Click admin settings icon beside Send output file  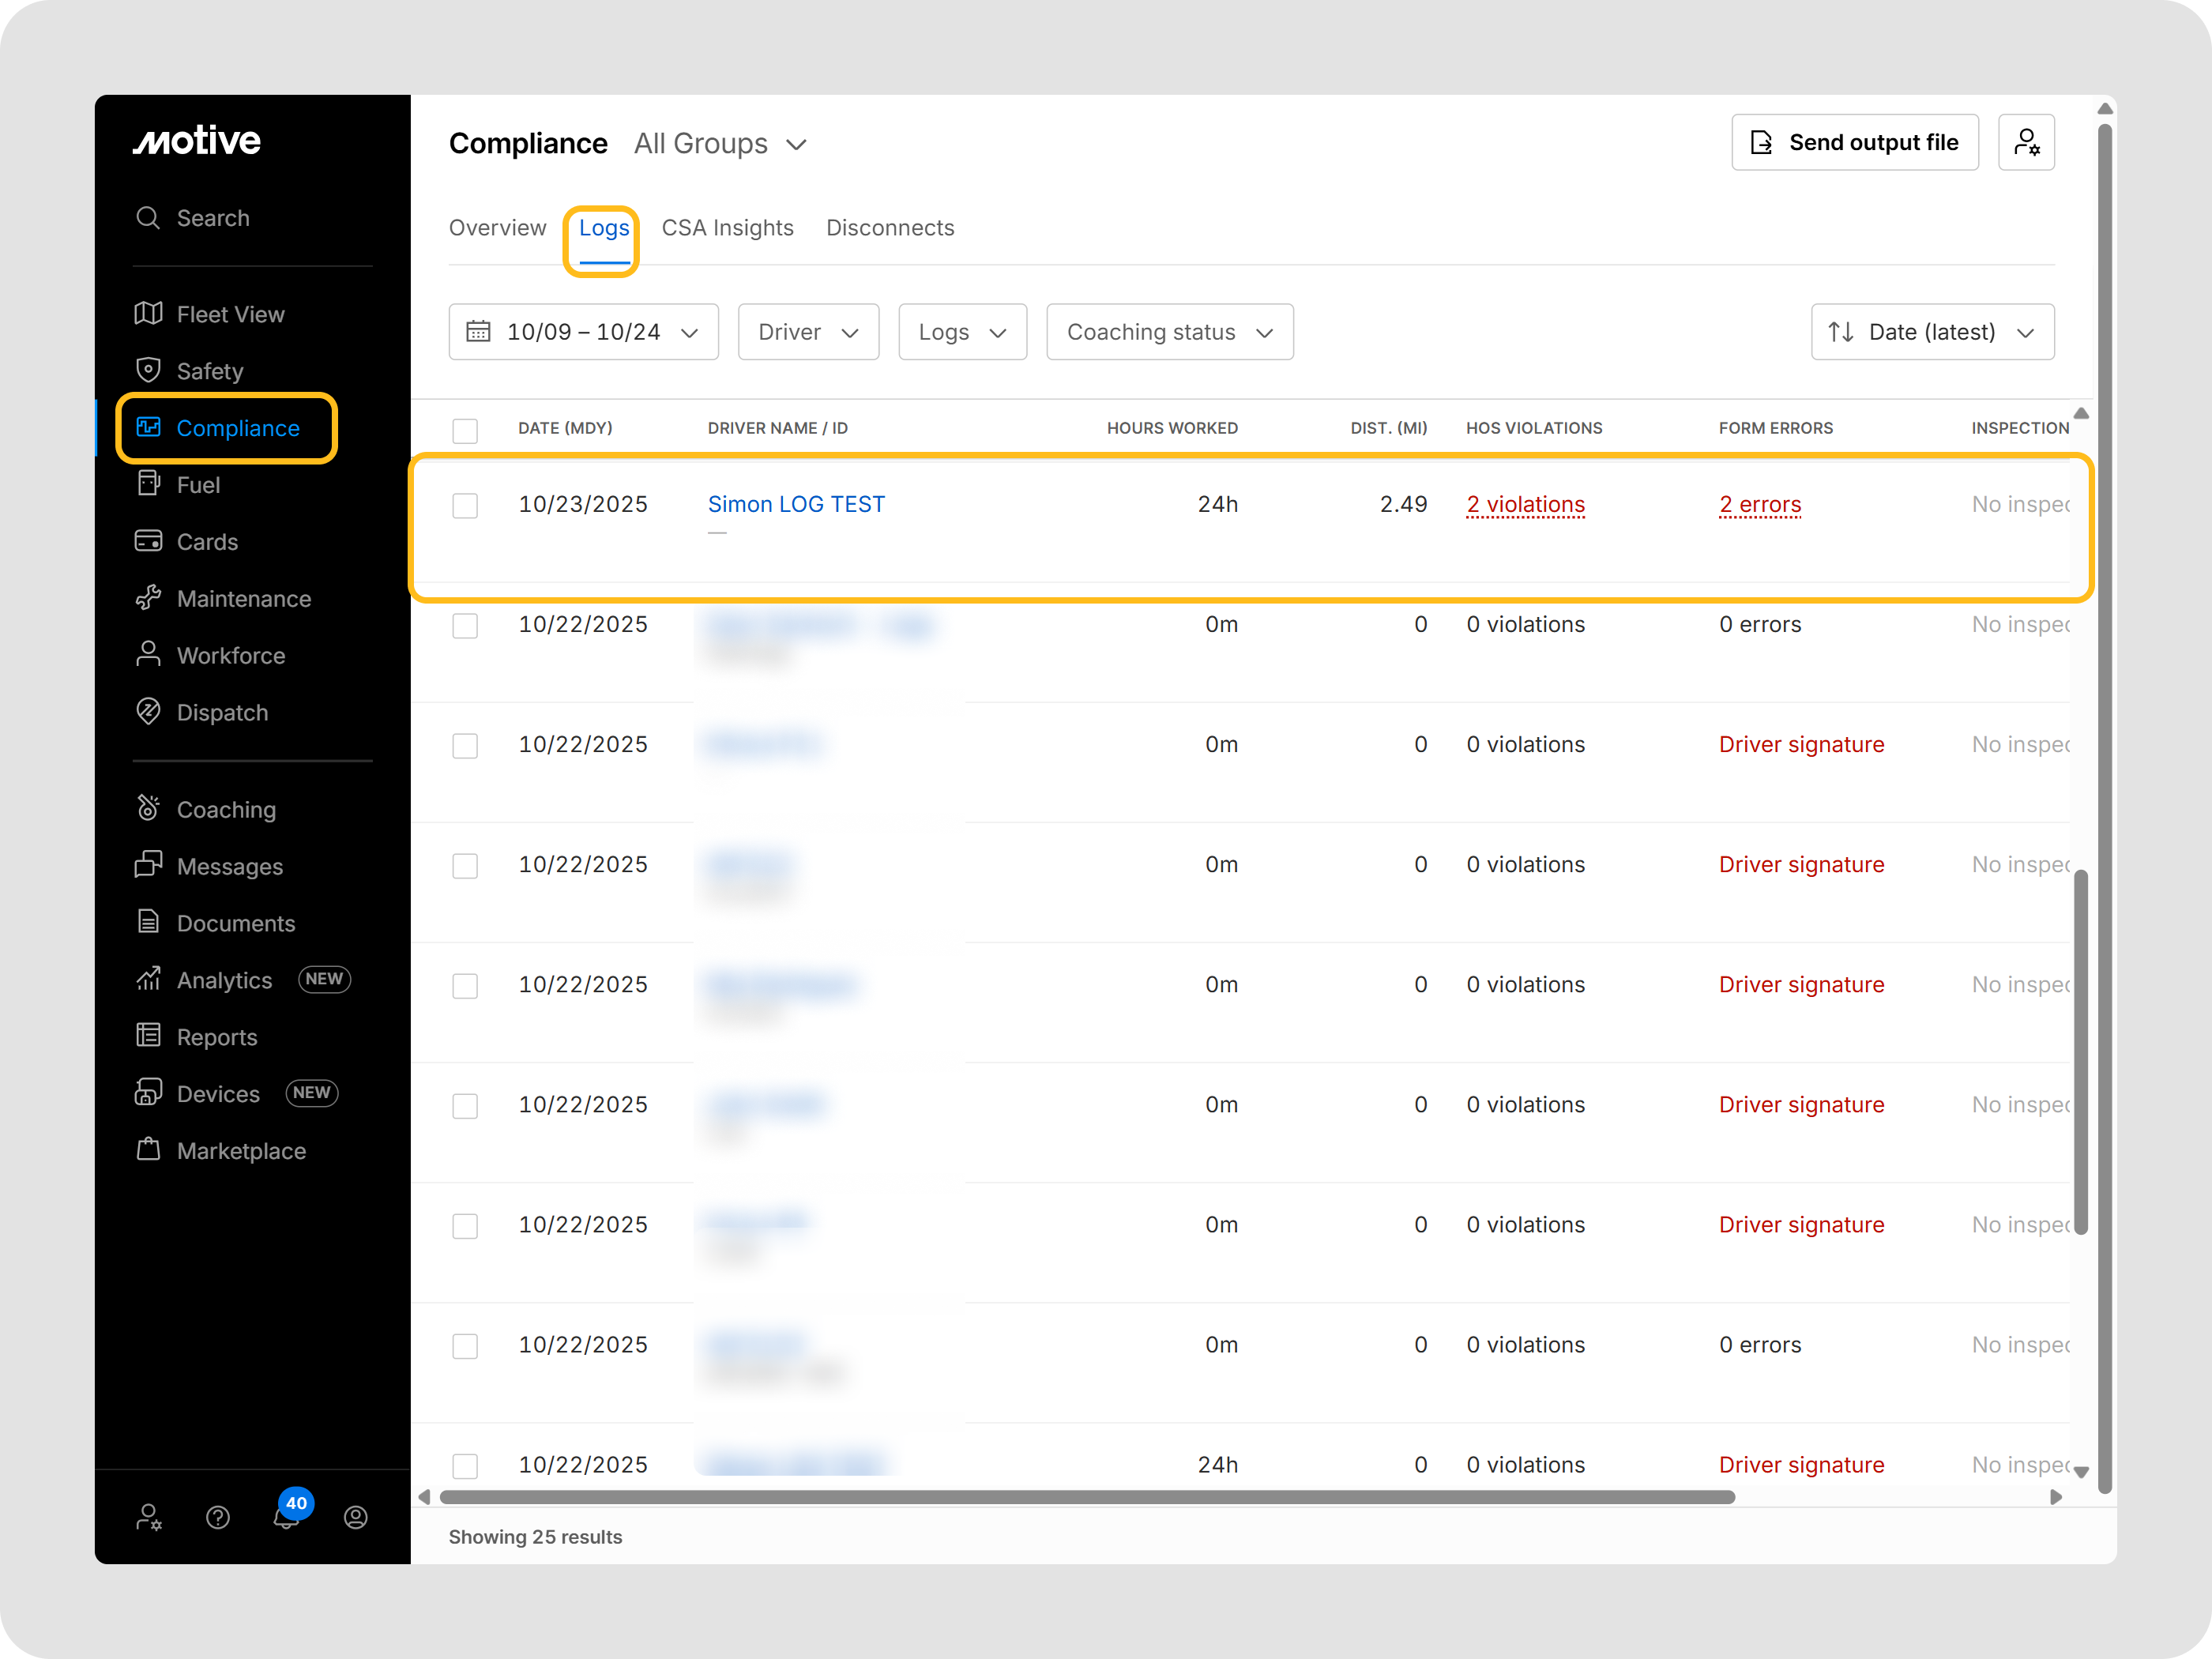point(2026,143)
